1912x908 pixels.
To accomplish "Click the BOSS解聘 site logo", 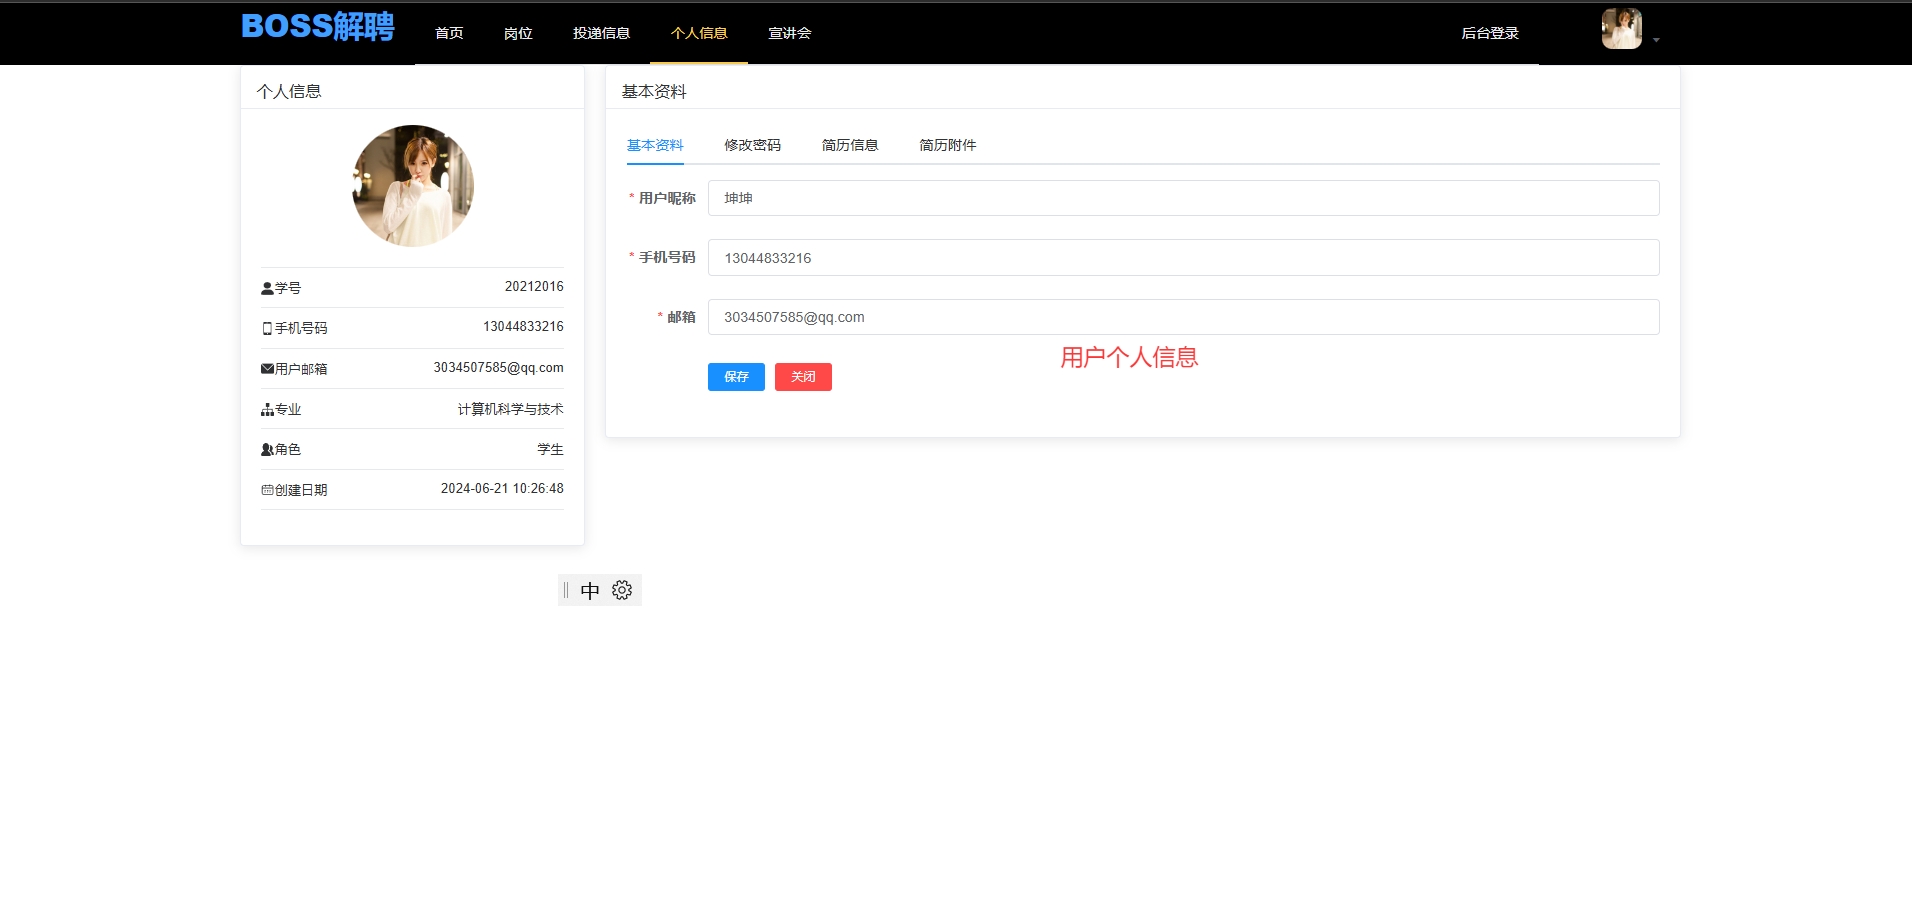I will 318,27.
